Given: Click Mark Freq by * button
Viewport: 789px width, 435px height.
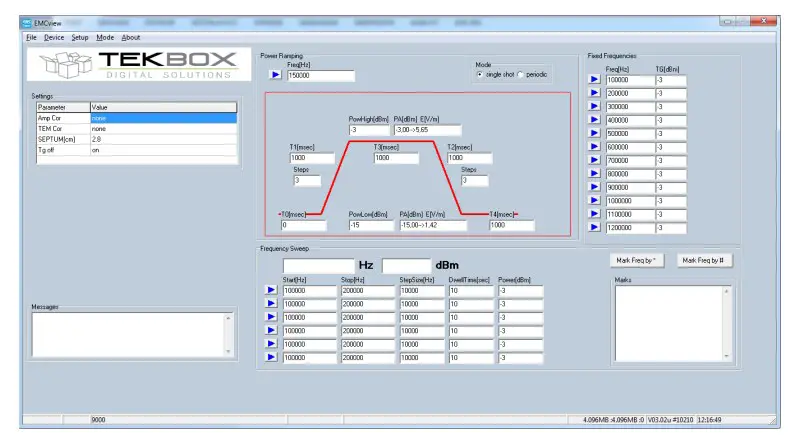Looking at the screenshot, I should point(636,260).
